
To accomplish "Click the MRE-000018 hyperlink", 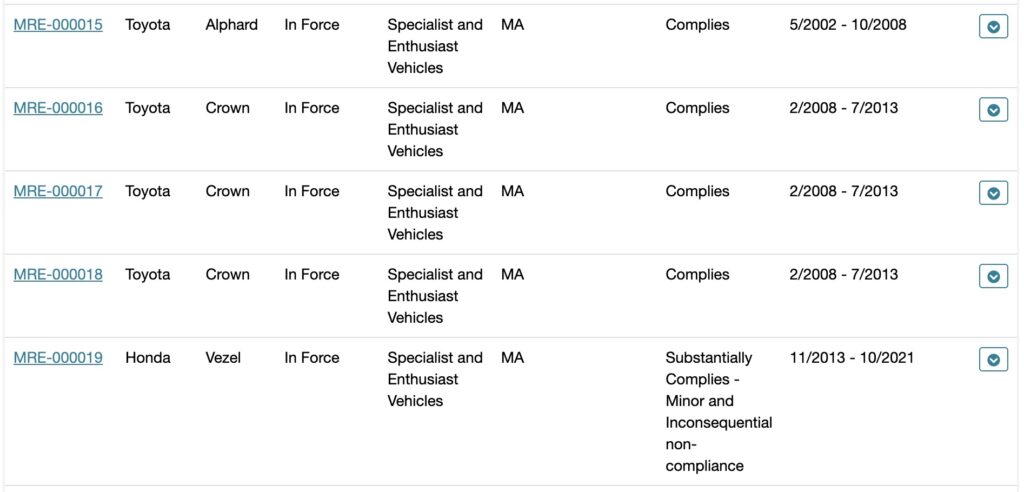I will (x=58, y=274).
